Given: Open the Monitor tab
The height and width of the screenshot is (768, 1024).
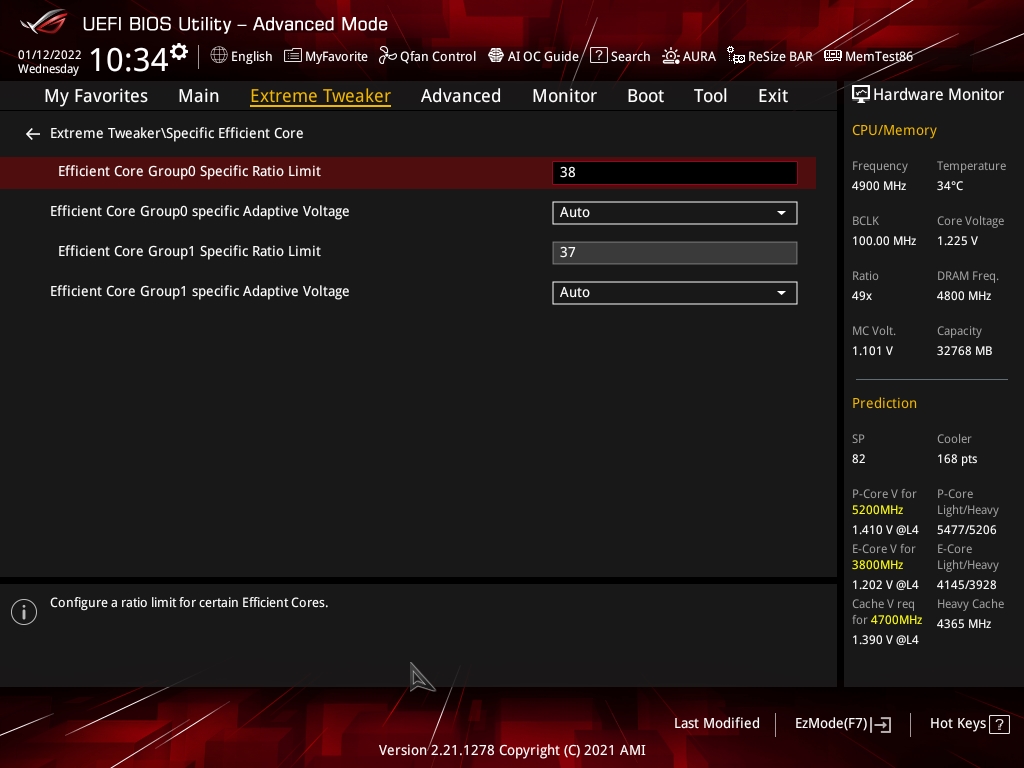Looking at the screenshot, I should coord(564,96).
